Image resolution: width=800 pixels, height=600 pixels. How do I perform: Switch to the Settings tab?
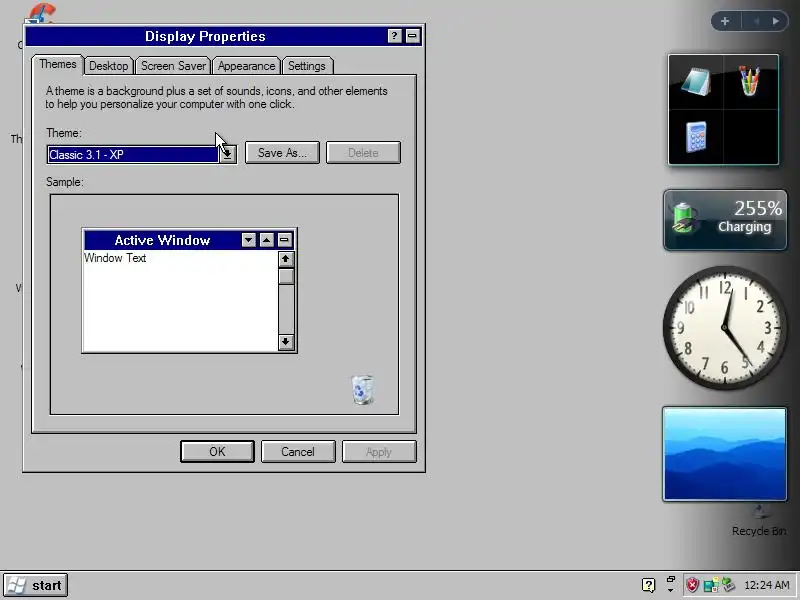[307, 66]
